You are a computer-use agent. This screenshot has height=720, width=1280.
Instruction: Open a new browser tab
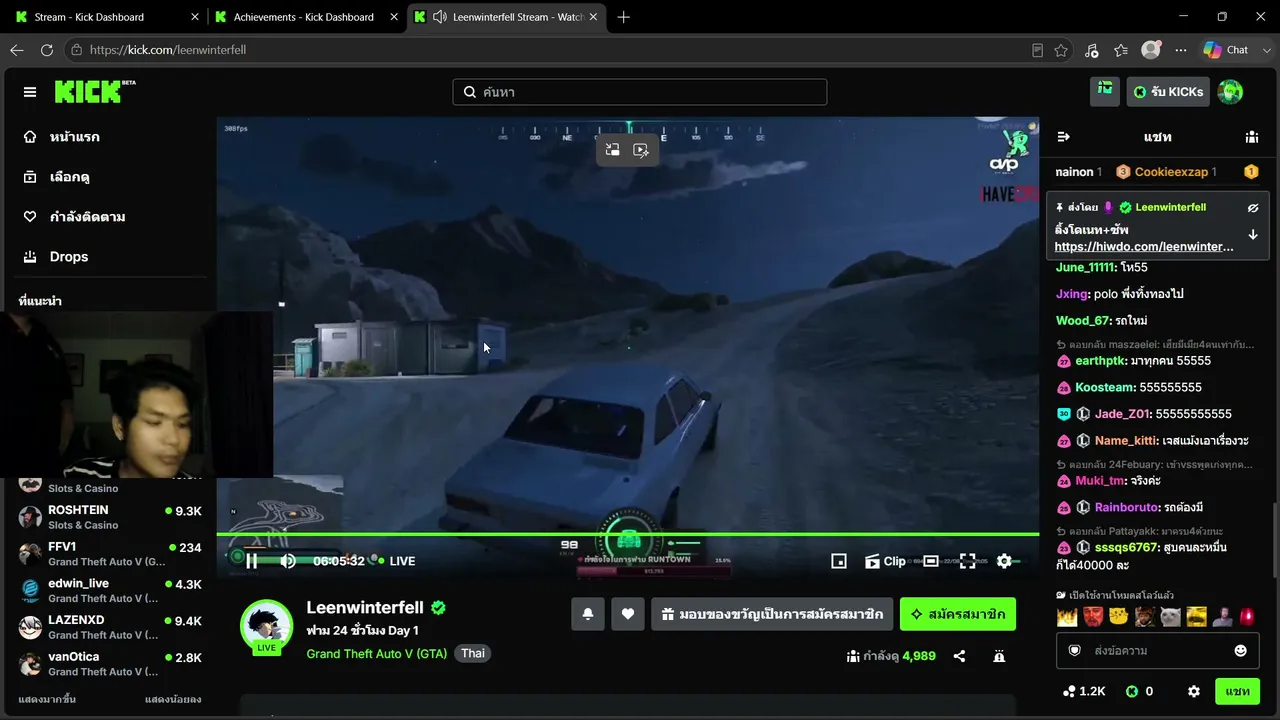click(x=624, y=17)
